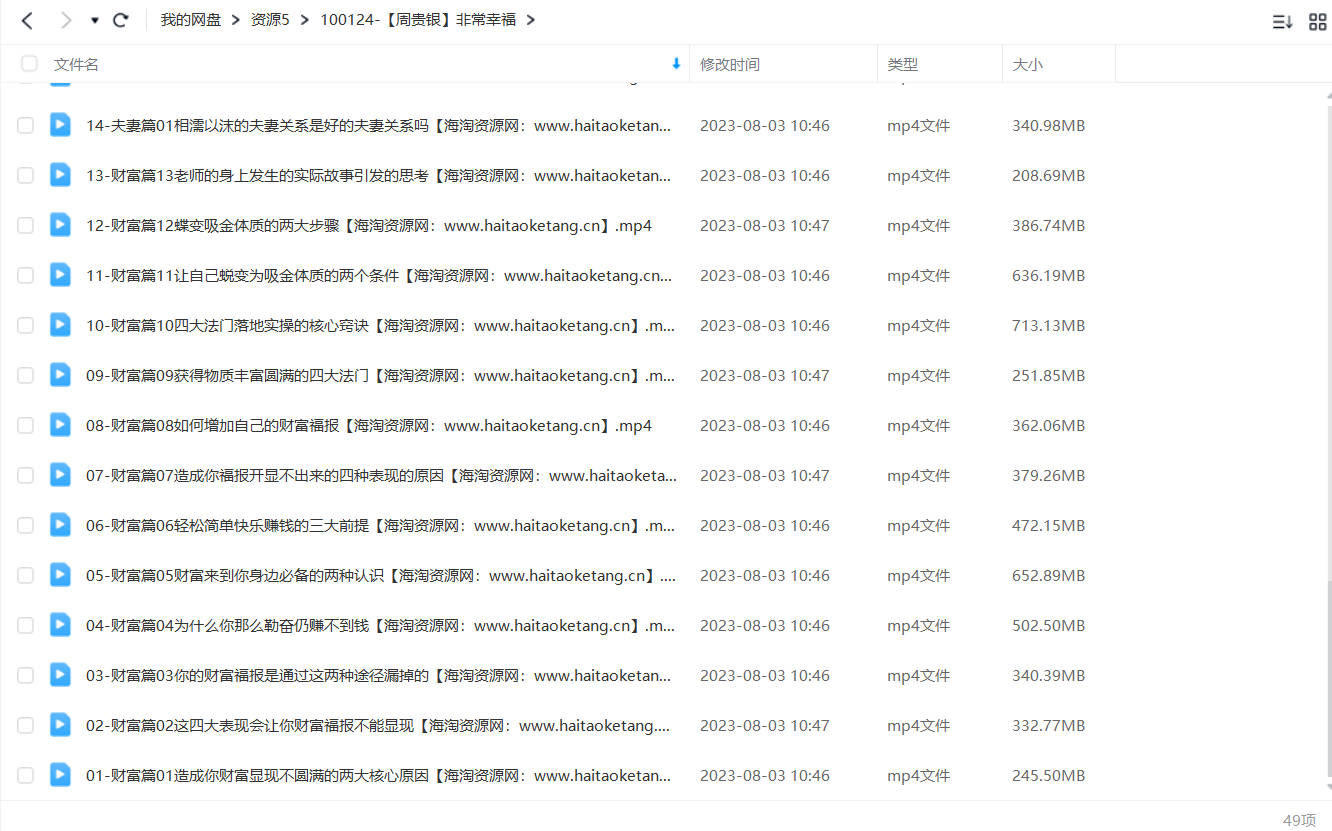Click video icon of 01-财富篇01 file

[61, 774]
